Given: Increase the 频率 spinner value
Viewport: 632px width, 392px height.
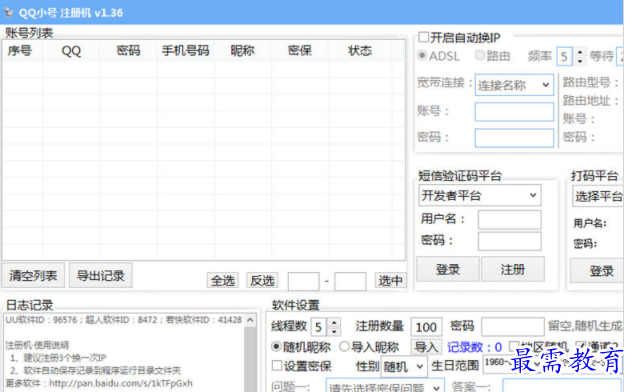Looking at the screenshot, I should point(580,52).
